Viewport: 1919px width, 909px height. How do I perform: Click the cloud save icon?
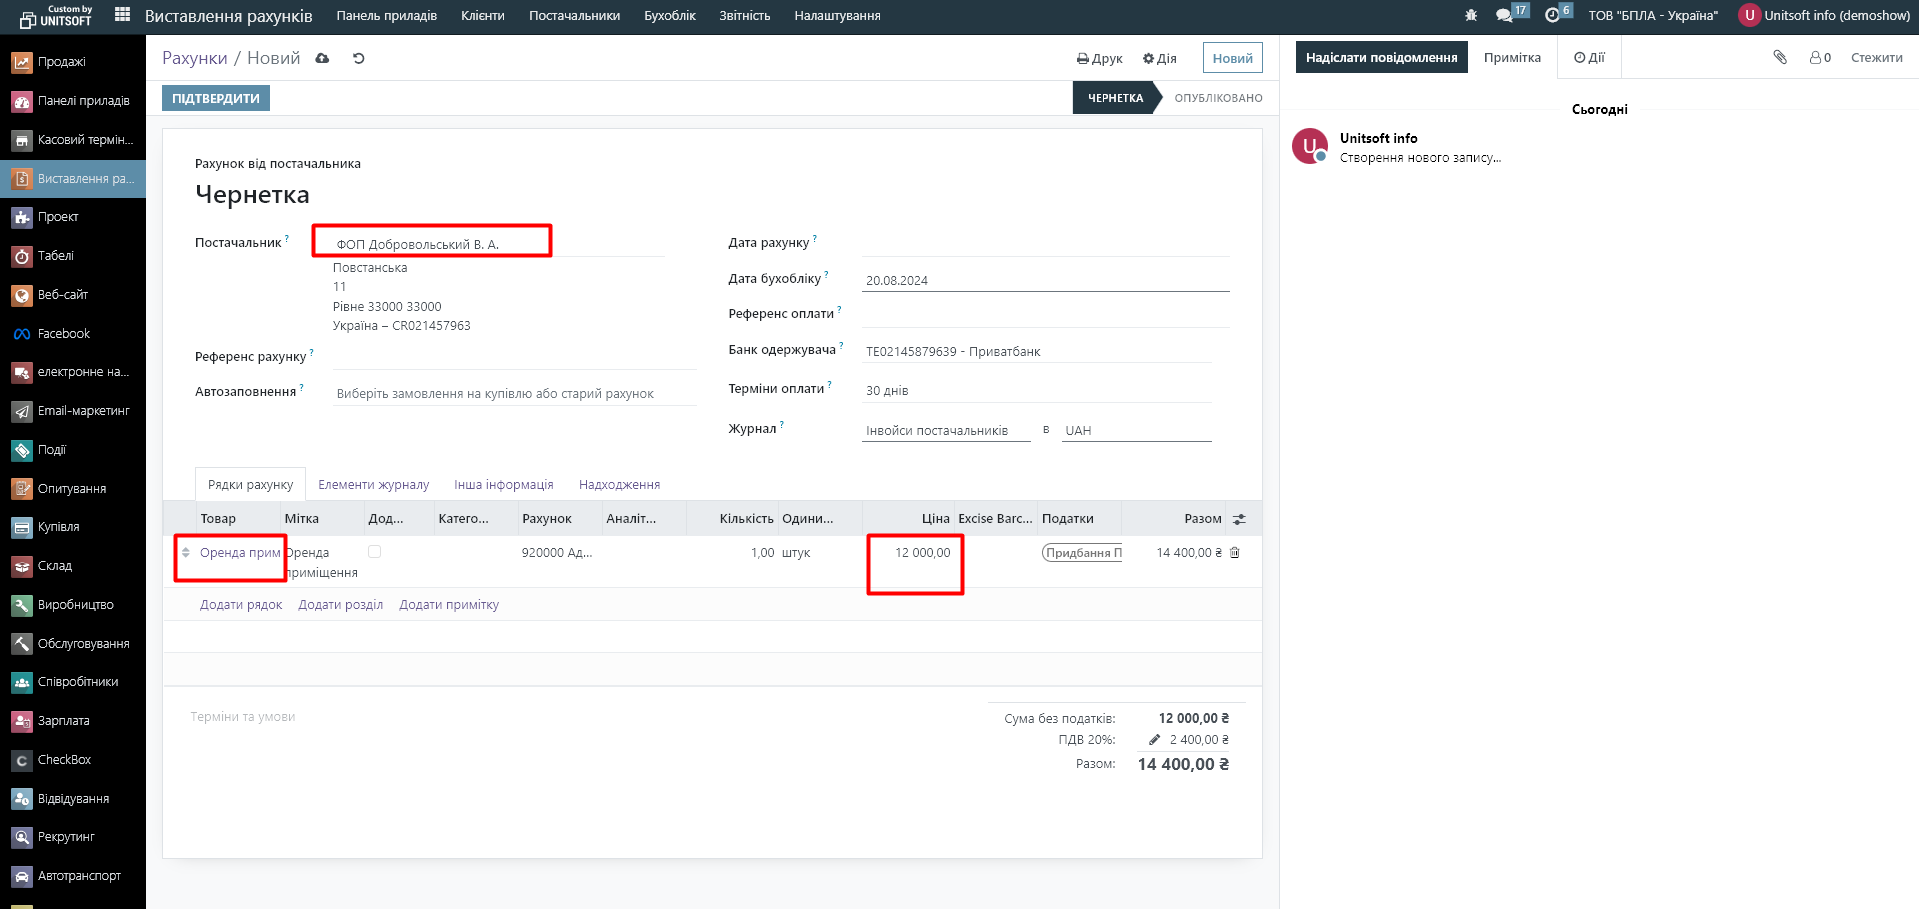tap(322, 59)
